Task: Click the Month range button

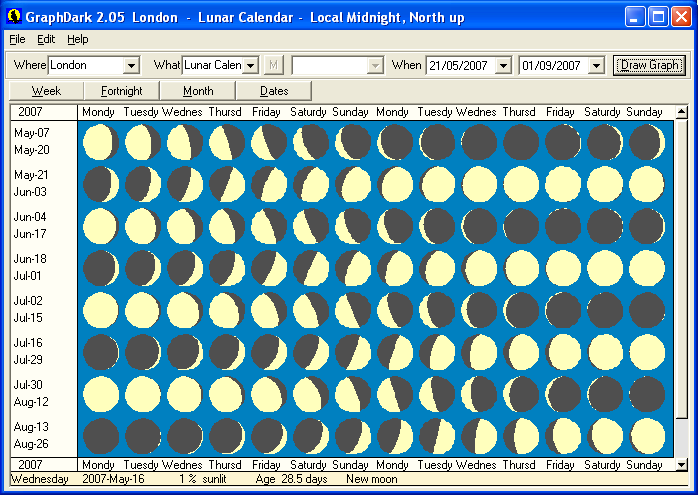Action: pos(198,91)
